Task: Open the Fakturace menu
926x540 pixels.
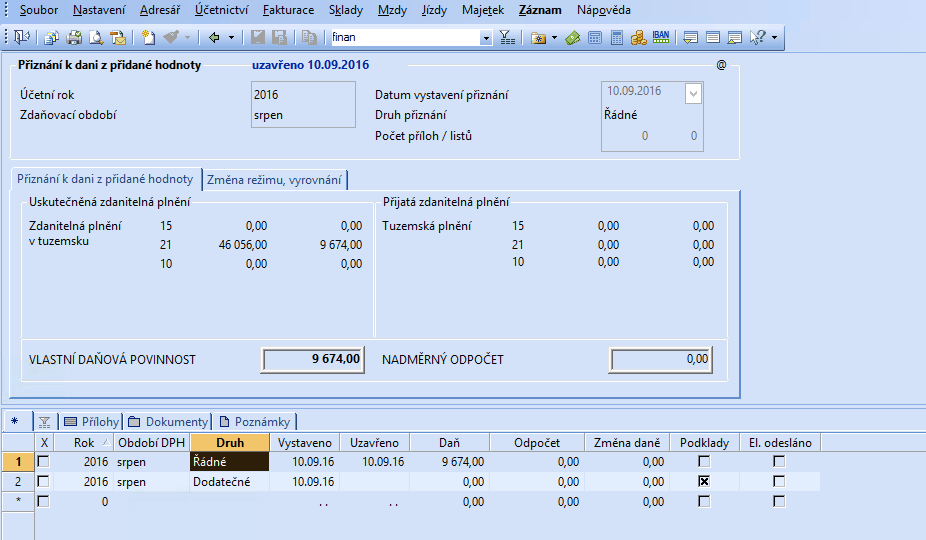Action: click(x=289, y=10)
